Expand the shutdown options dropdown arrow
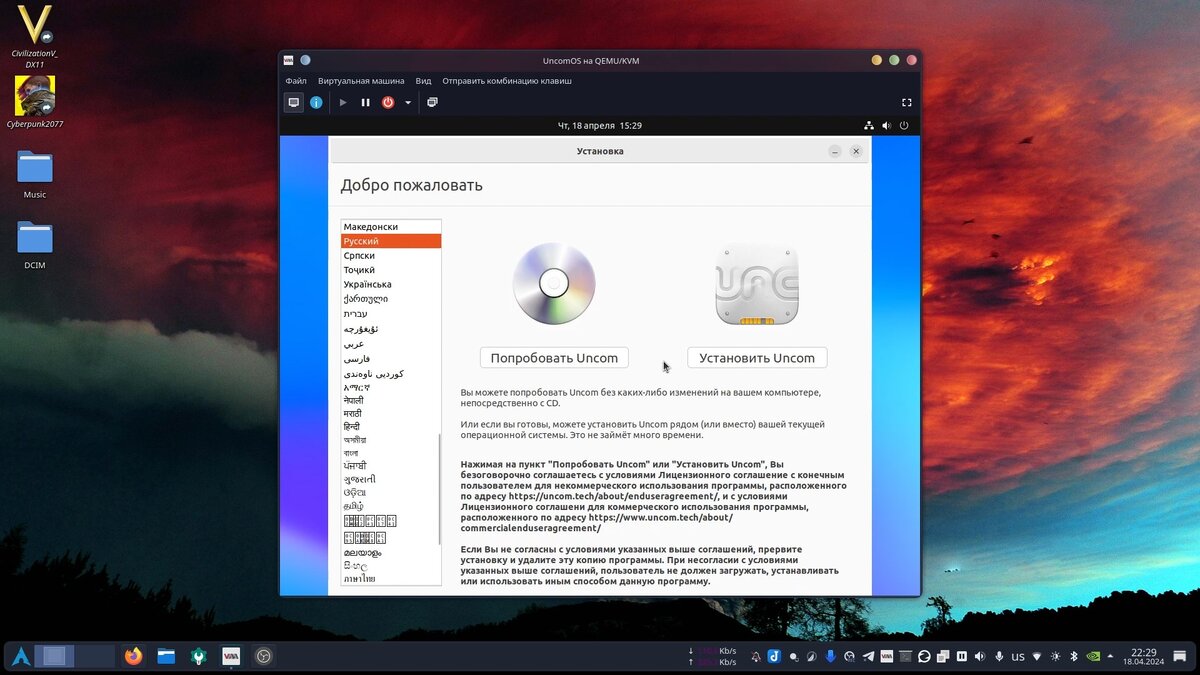 pos(408,102)
